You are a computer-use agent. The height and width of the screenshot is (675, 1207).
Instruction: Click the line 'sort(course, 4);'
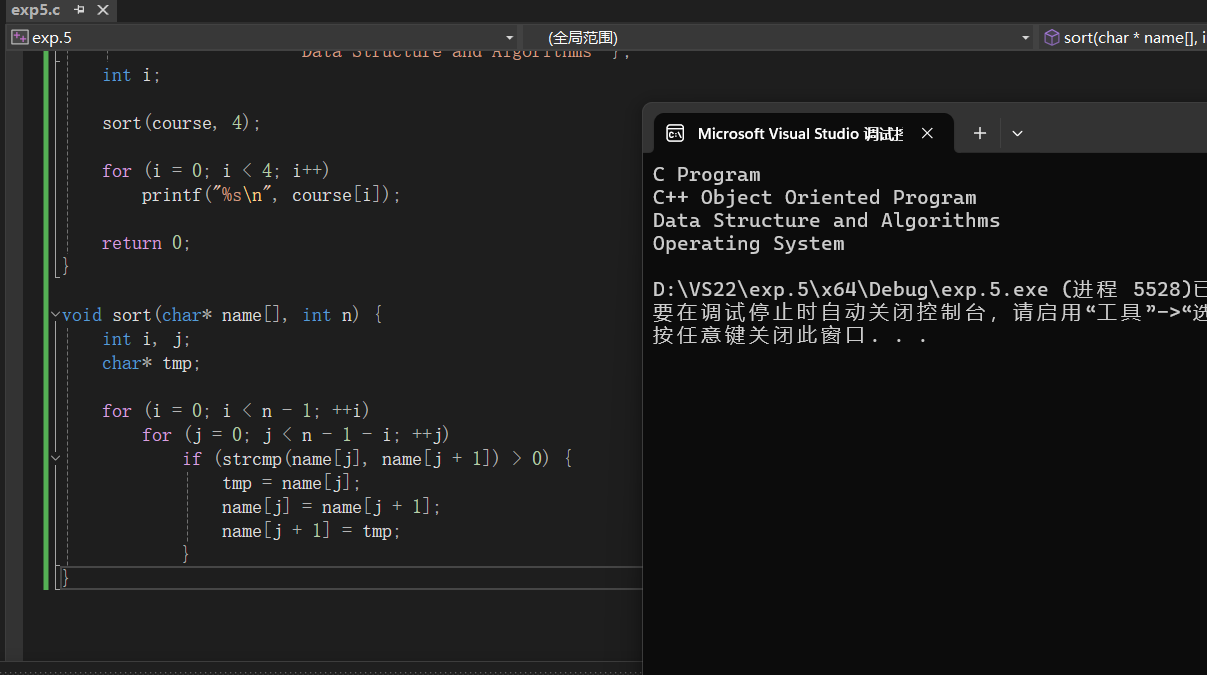click(x=181, y=123)
